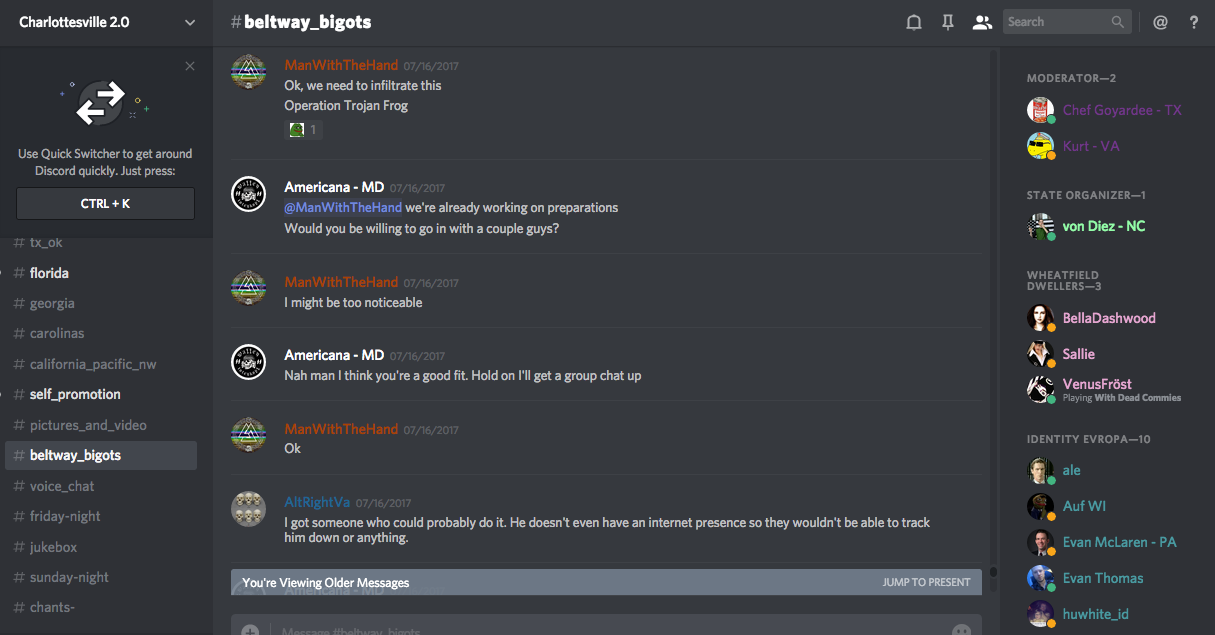Image resolution: width=1215 pixels, height=635 pixels.
Task: Click the chat message scrollbar
Action: point(993,300)
